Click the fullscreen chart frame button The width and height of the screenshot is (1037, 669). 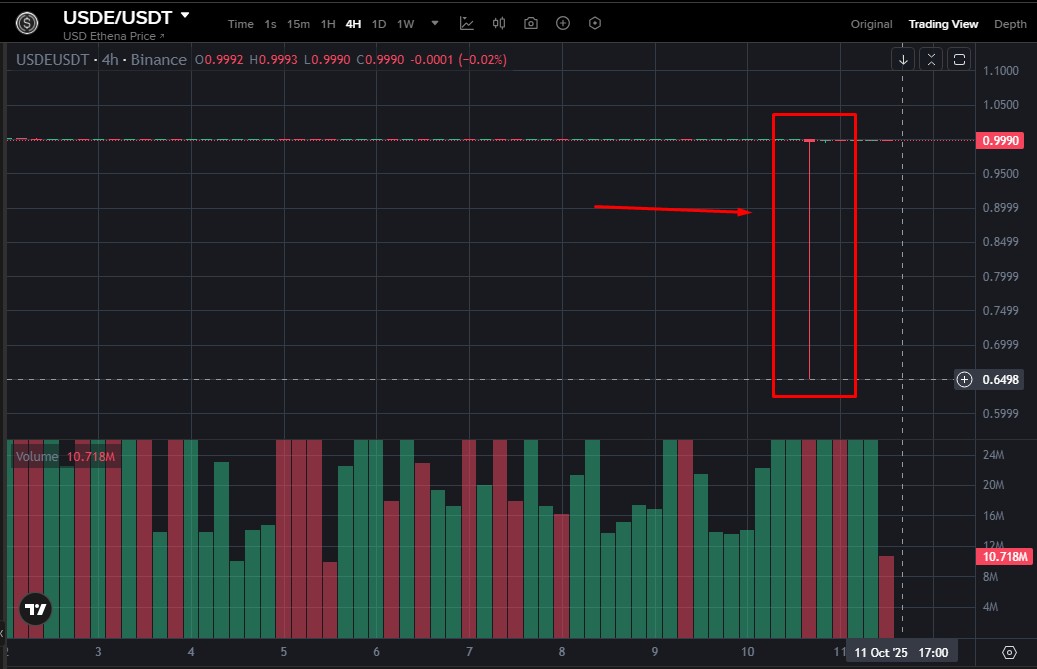(959, 59)
